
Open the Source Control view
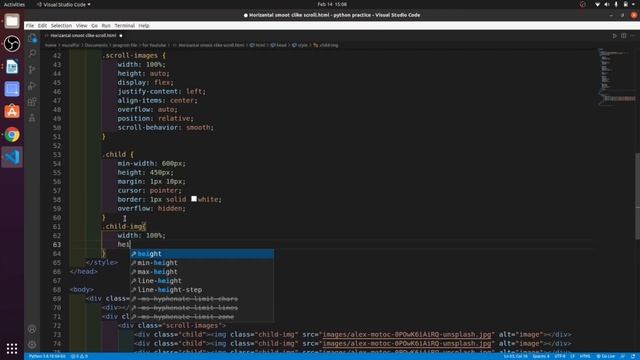click(32, 69)
